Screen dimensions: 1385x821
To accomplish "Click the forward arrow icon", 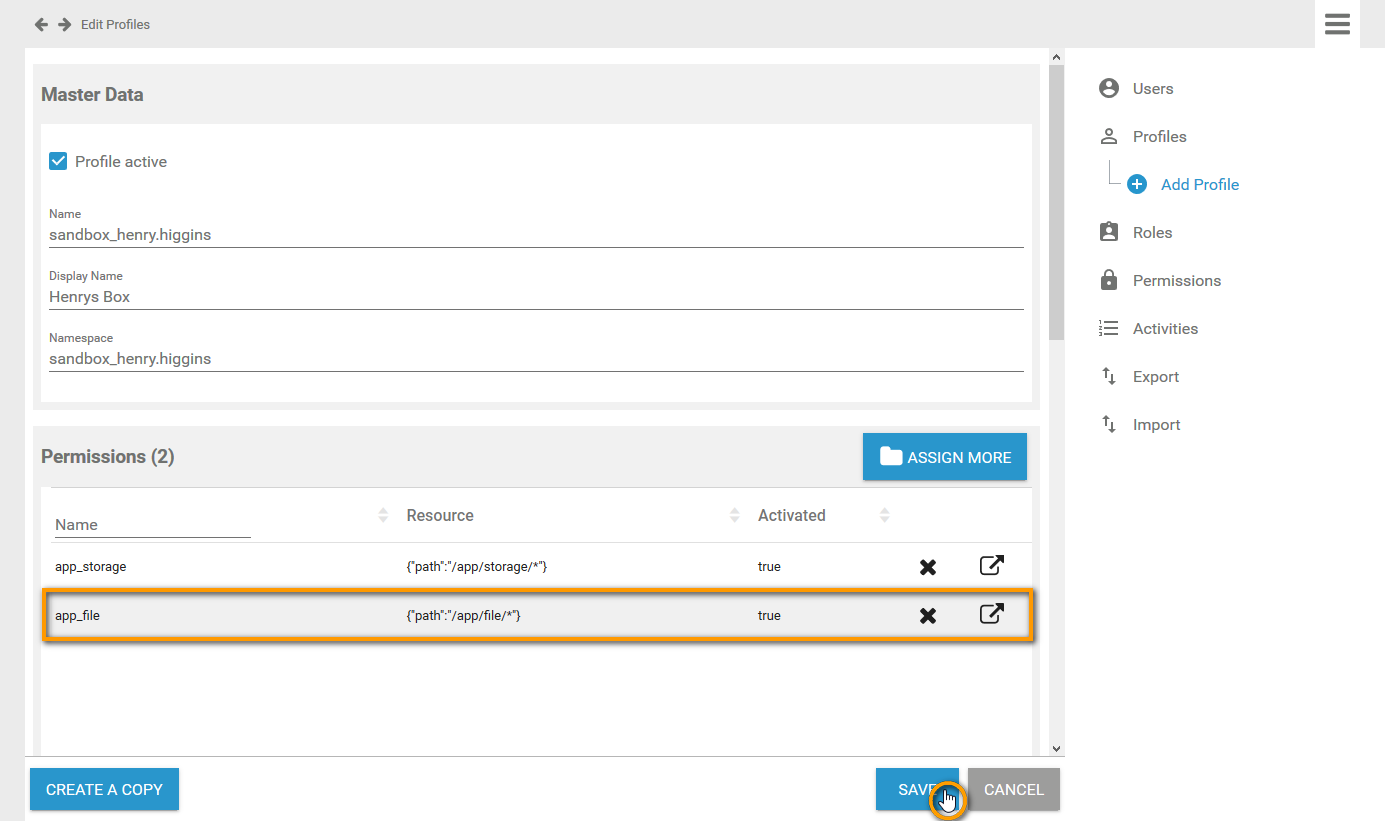I will pos(64,24).
